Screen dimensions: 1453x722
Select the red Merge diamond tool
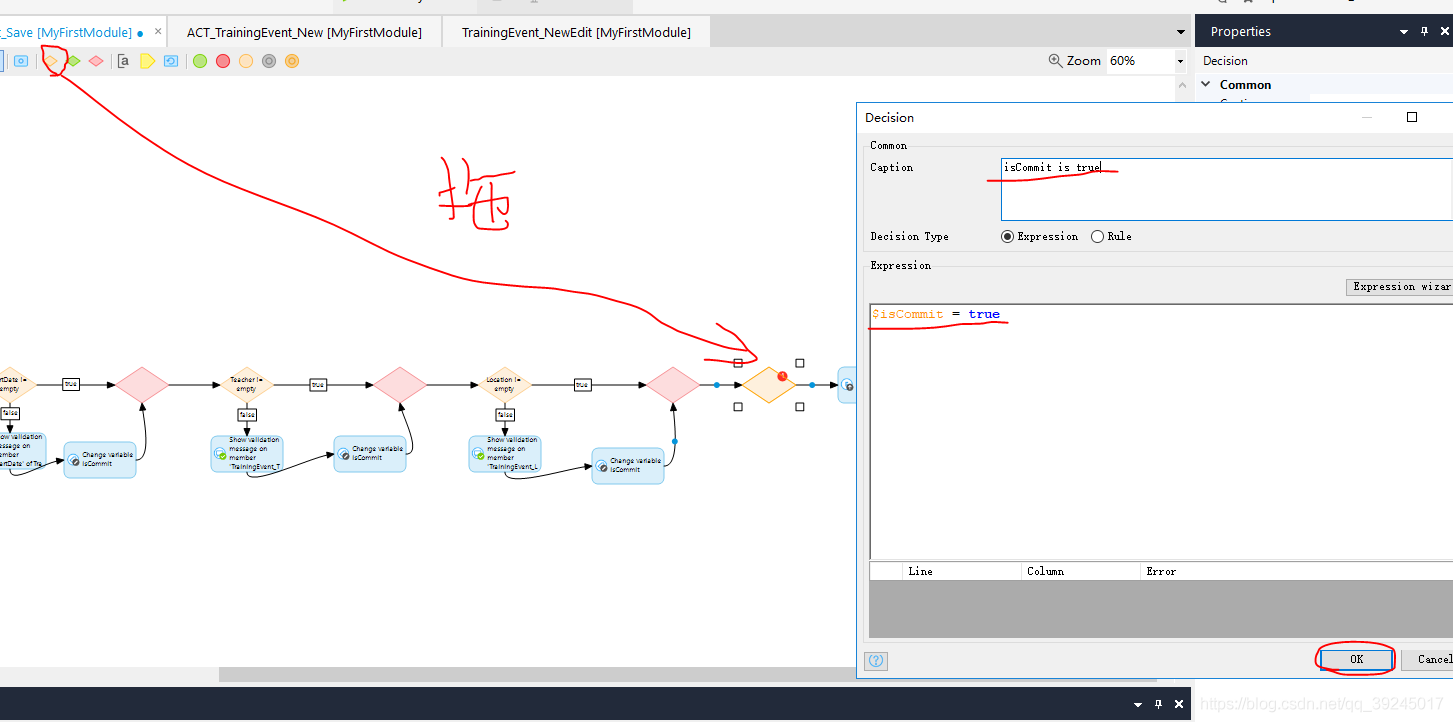tap(96, 61)
